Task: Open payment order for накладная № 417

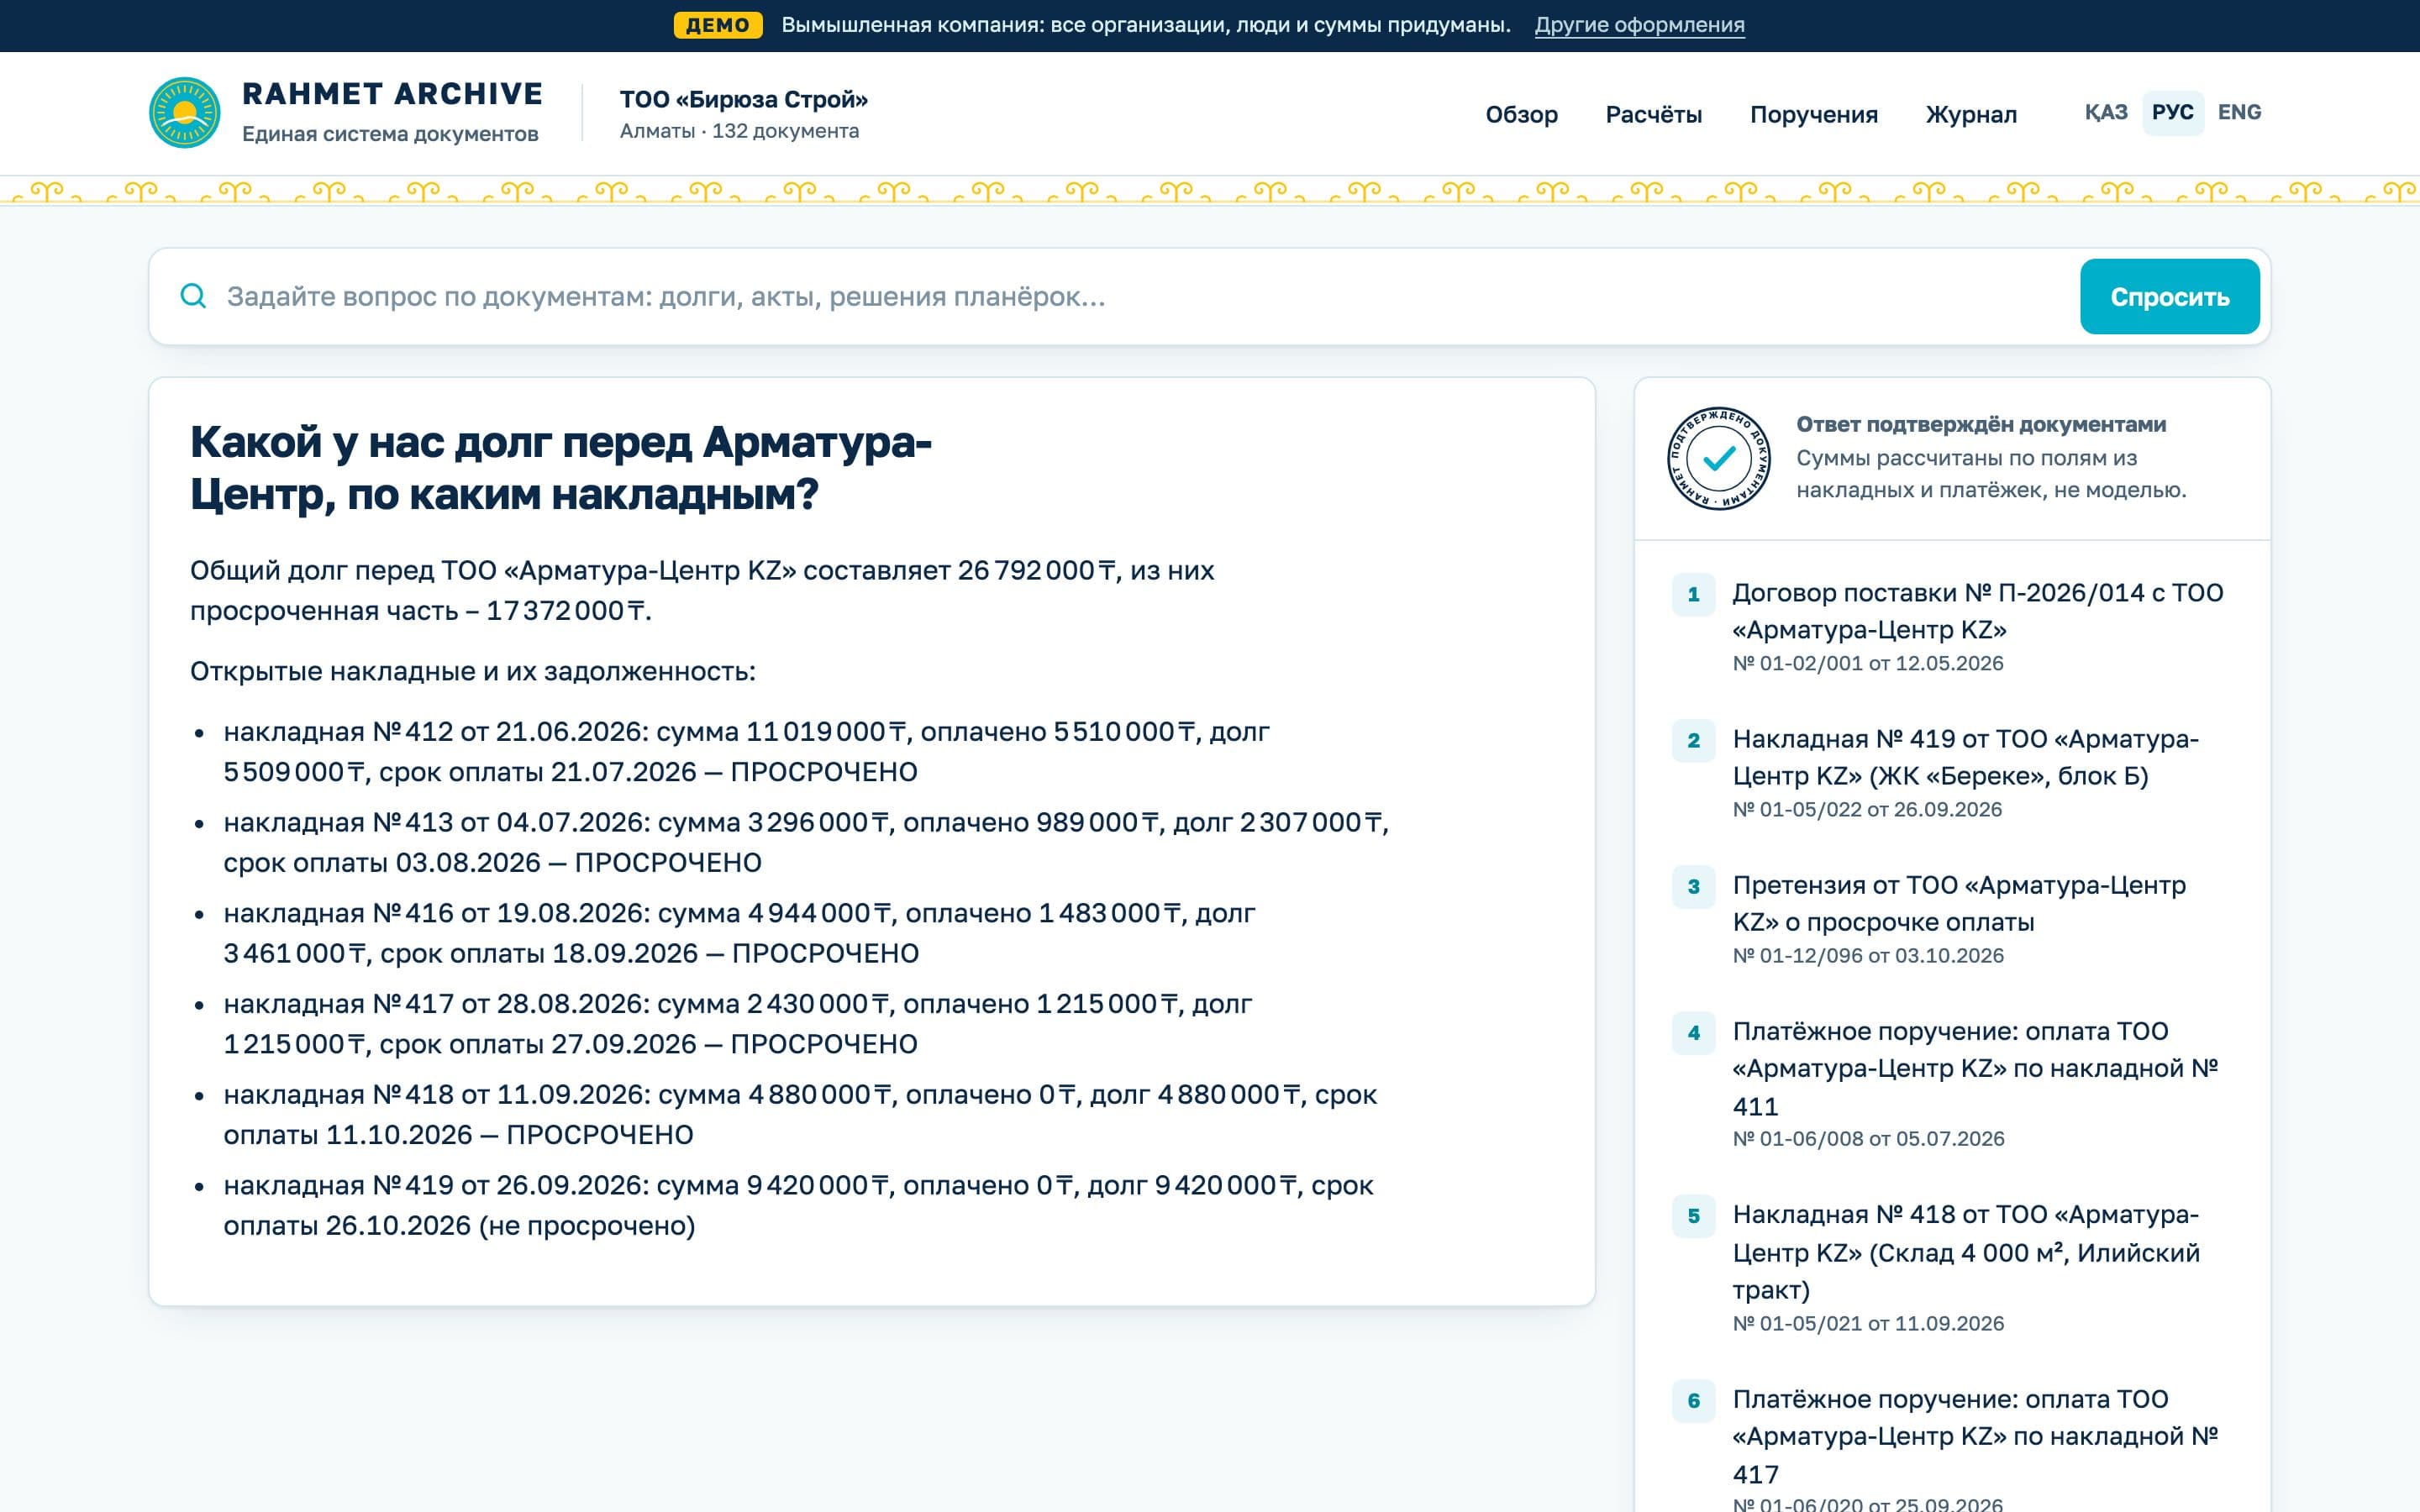Action: [1975, 1436]
